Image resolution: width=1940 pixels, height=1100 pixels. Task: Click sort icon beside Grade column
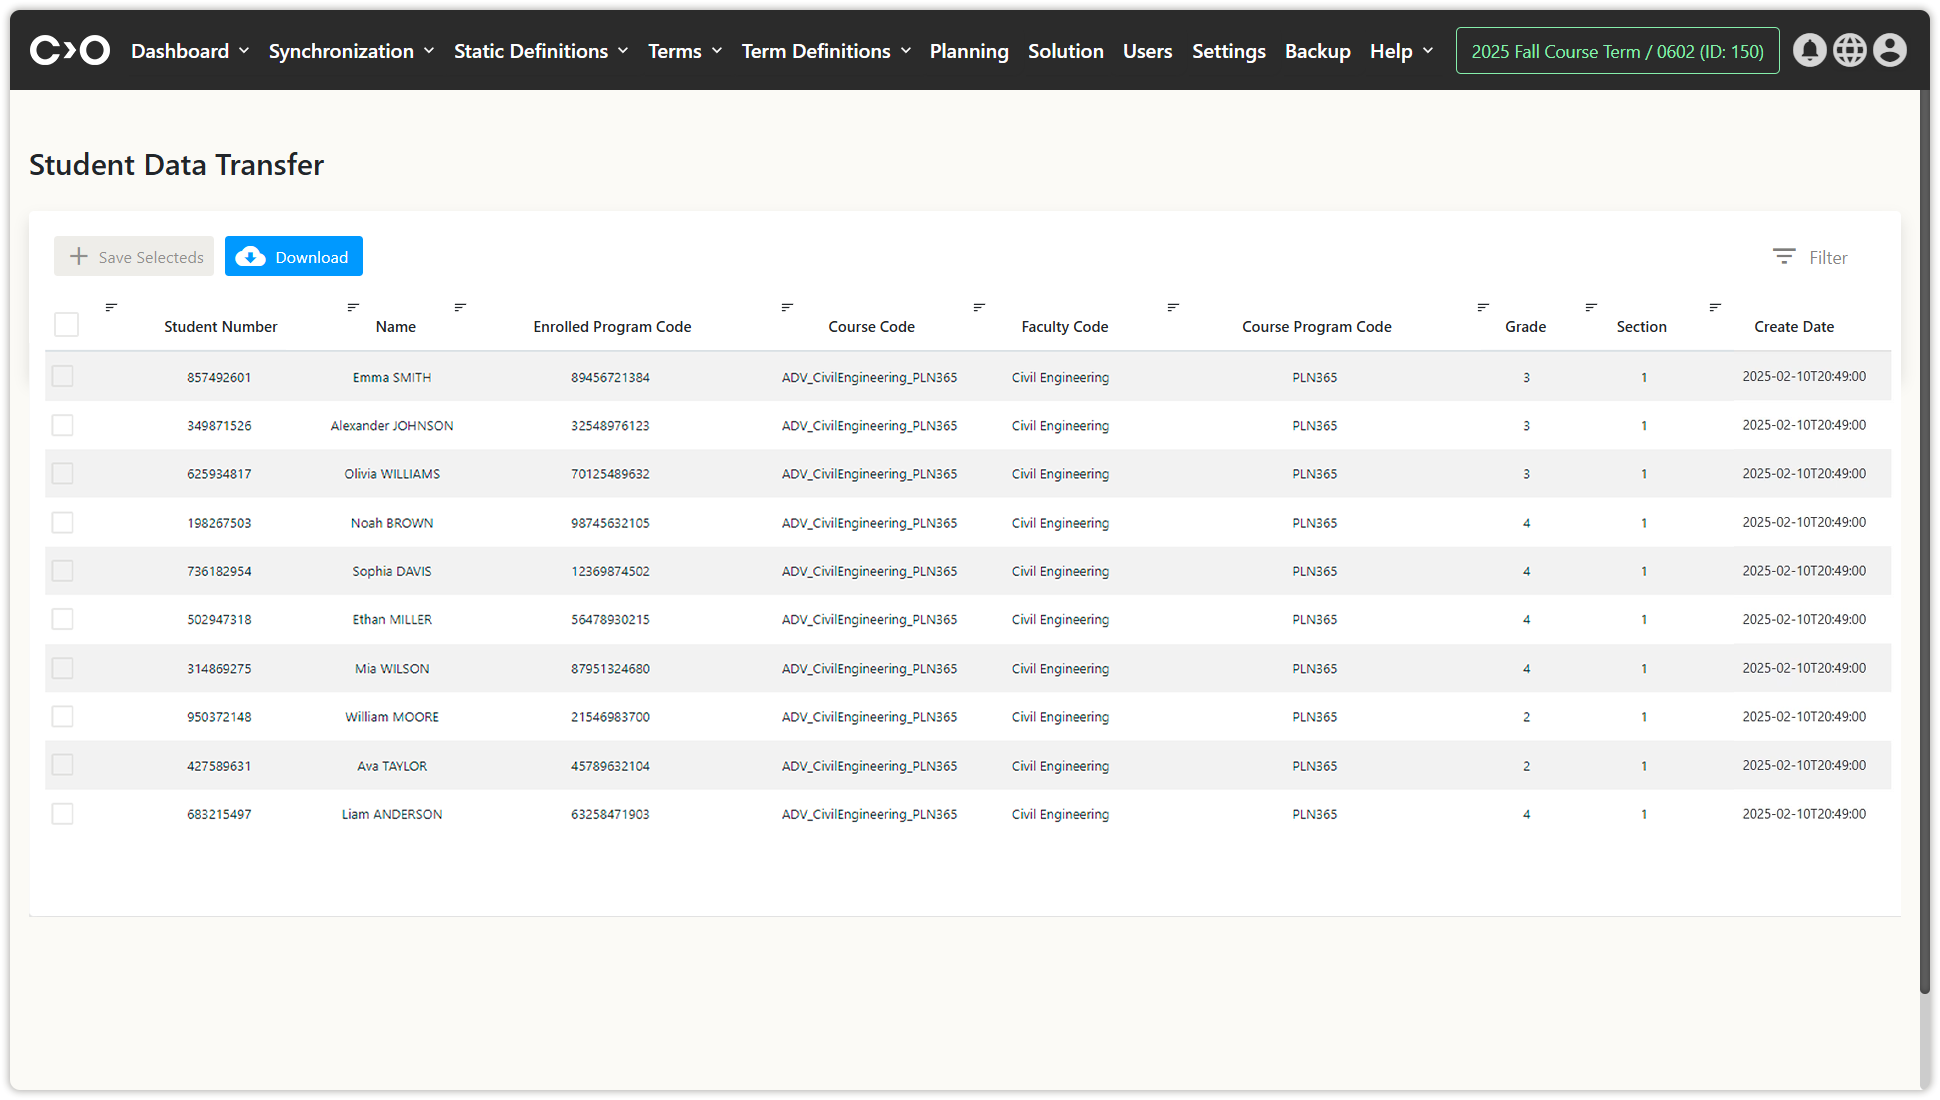[1483, 307]
